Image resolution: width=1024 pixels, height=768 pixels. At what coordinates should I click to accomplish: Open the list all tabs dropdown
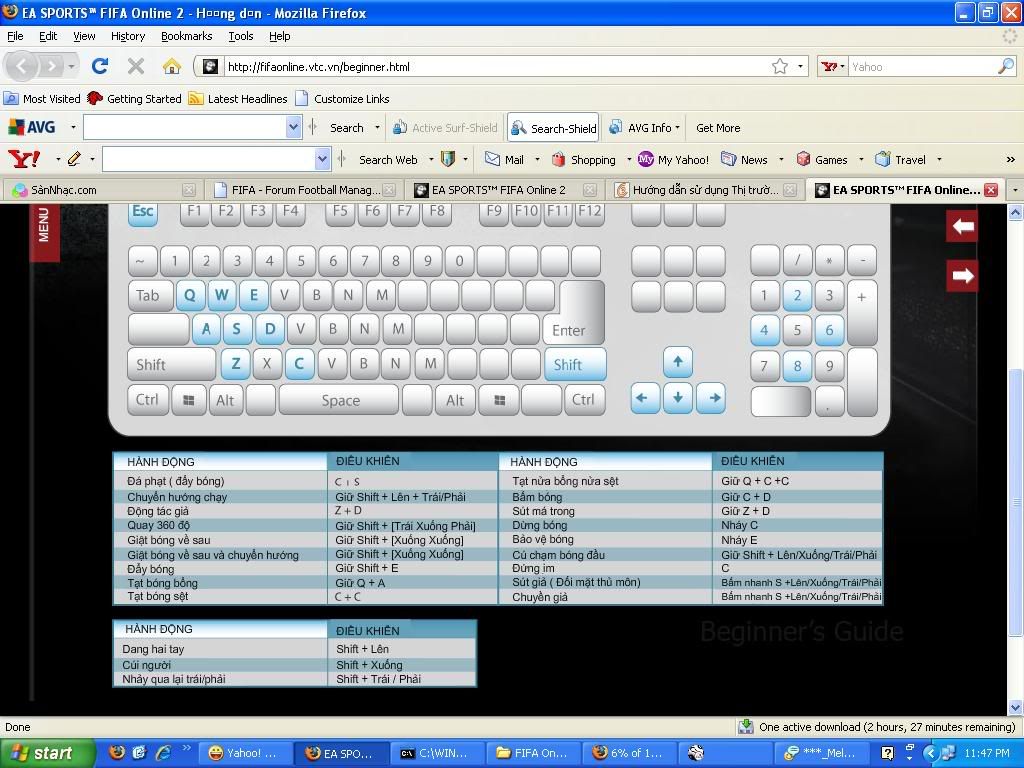click(1015, 190)
